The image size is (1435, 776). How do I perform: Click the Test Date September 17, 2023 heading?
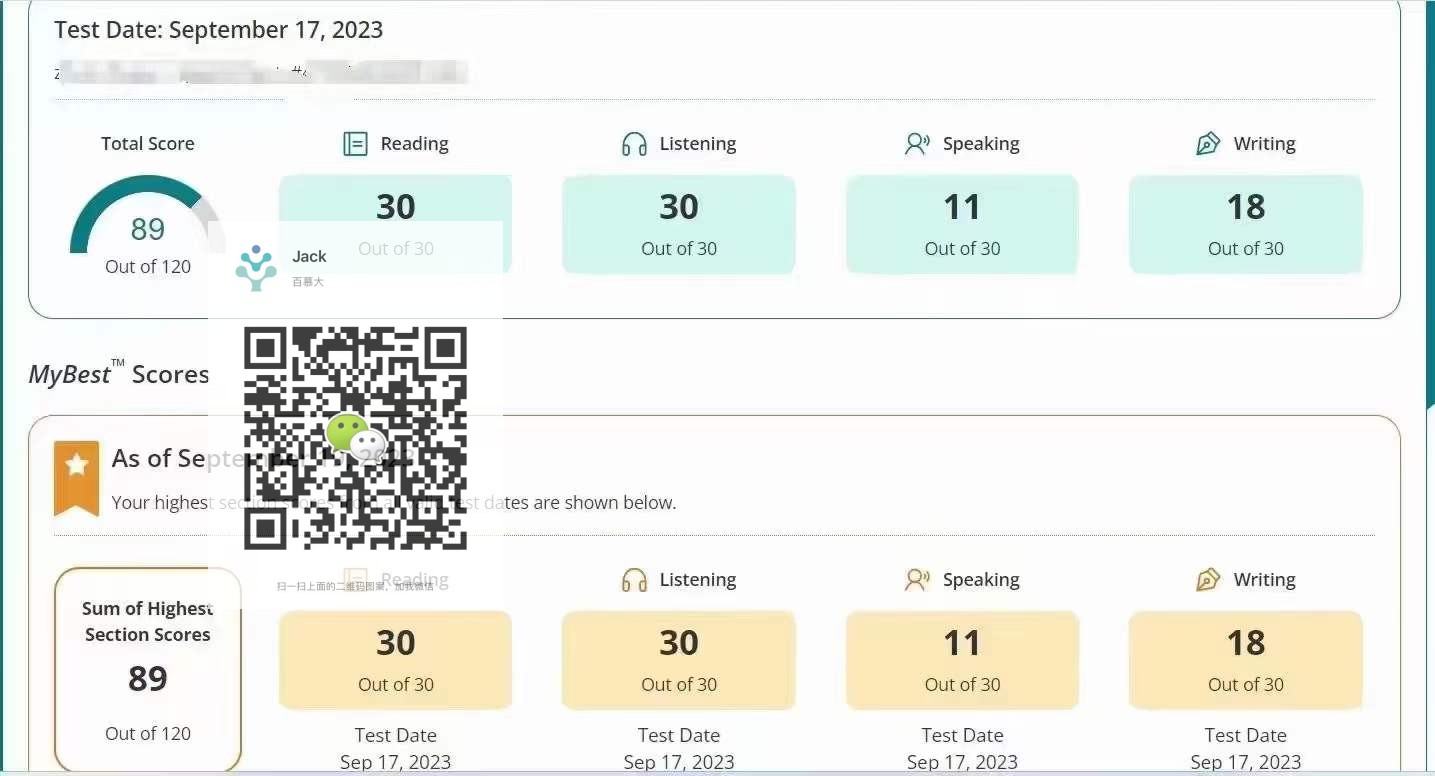pyautogui.click(x=219, y=29)
